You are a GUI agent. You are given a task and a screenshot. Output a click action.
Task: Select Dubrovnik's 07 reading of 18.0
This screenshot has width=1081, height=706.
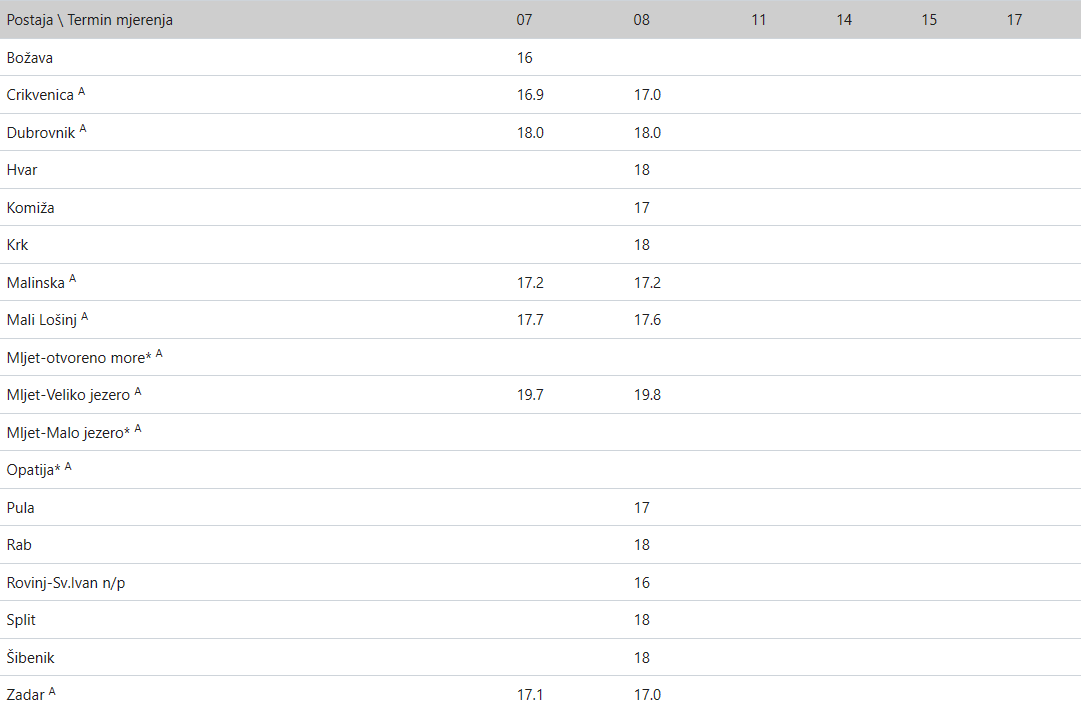tap(530, 133)
